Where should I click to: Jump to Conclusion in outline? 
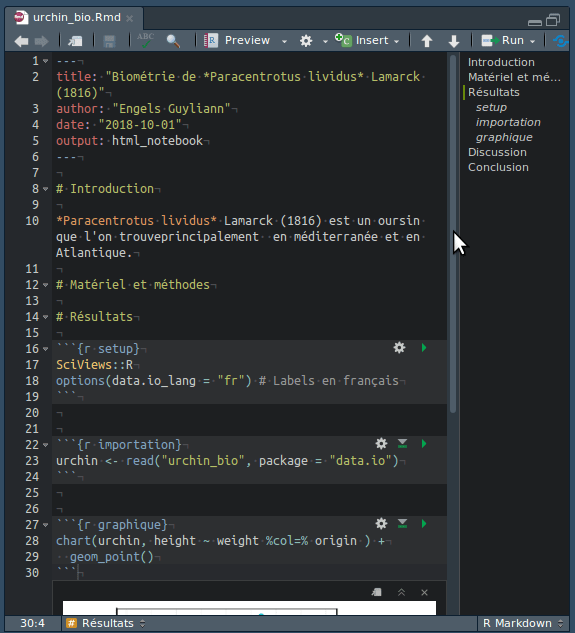tap(498, 167)
